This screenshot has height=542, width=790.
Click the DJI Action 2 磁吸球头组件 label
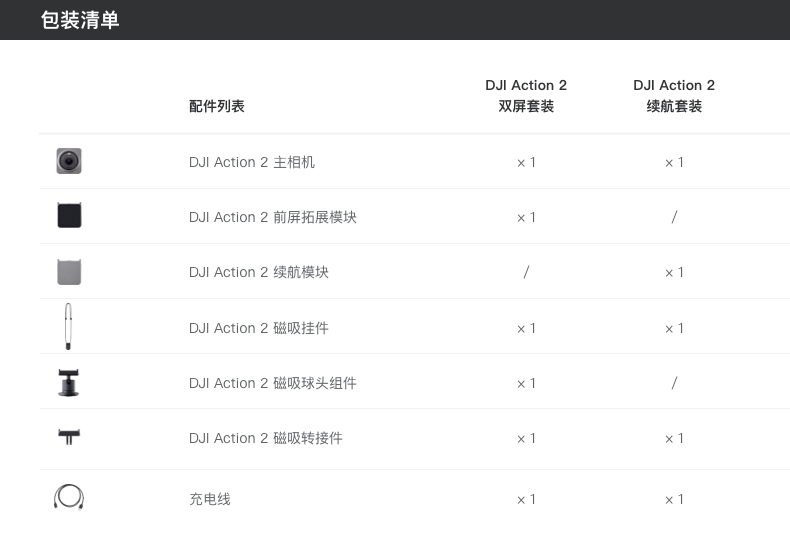pos(273,383)
